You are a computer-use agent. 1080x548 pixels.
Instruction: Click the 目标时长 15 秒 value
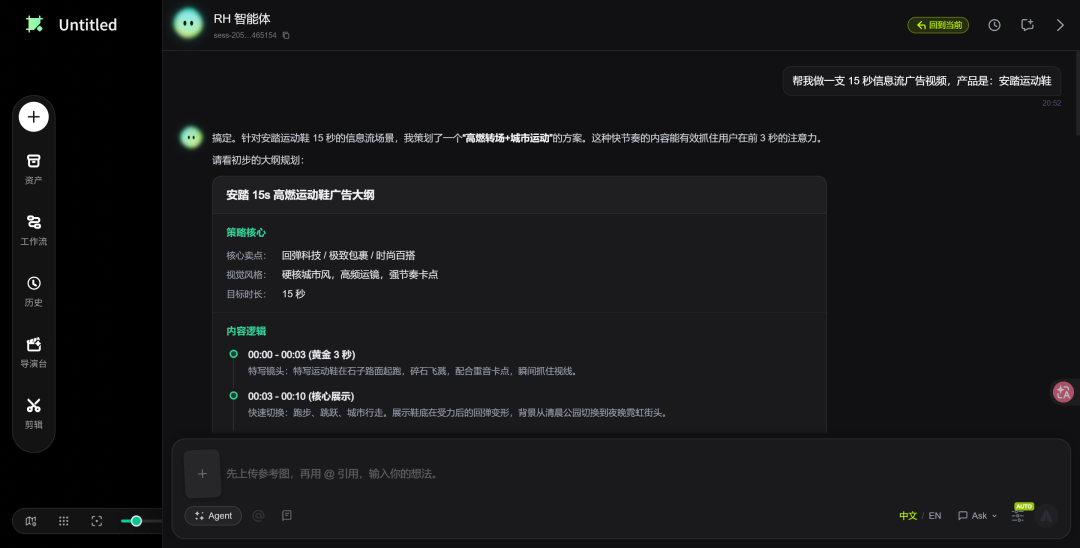pos(293,294)
